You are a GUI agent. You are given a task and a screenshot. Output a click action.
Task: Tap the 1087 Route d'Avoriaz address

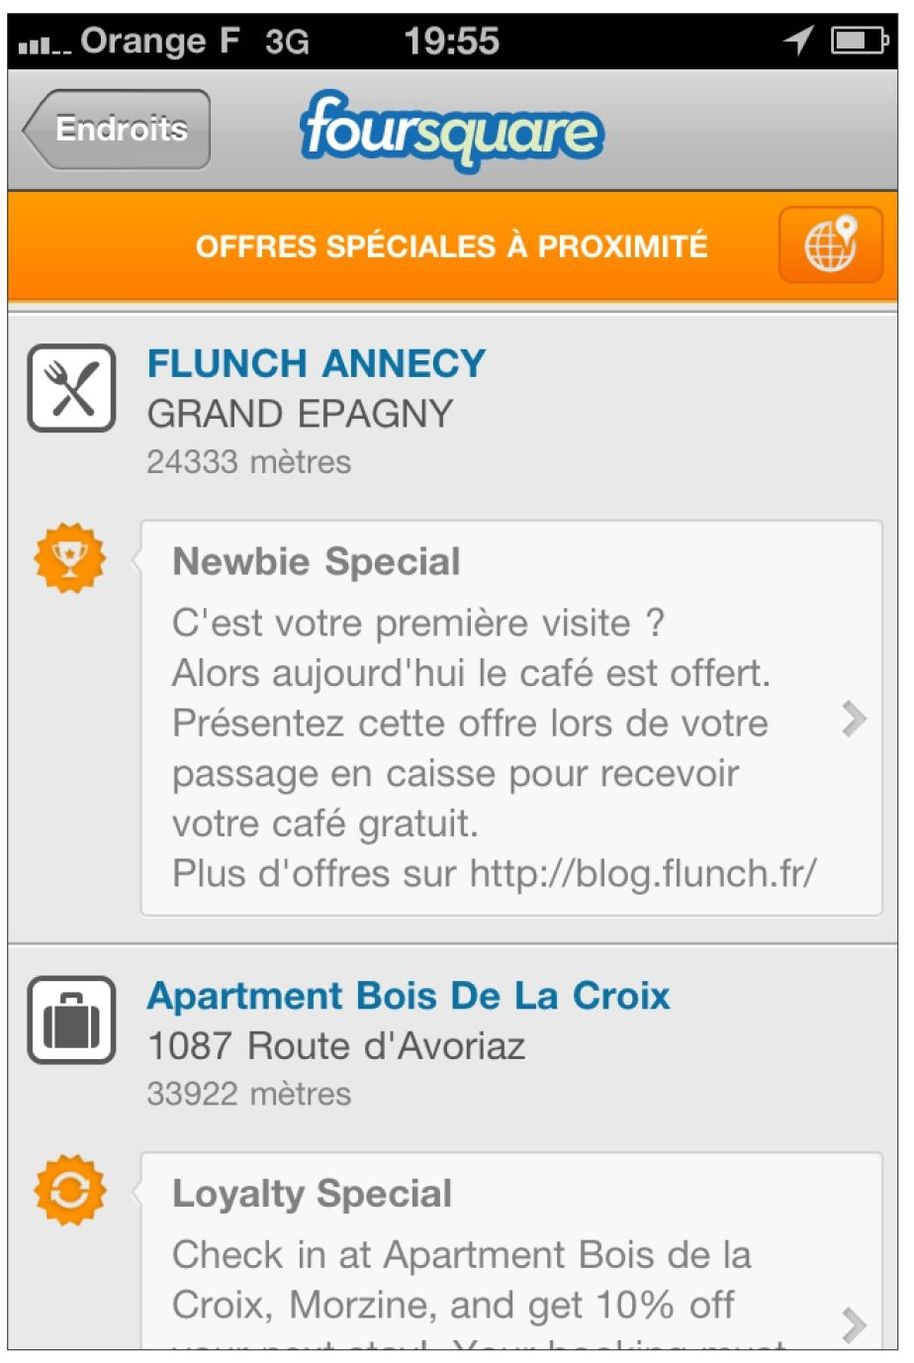pos(336,1046)
